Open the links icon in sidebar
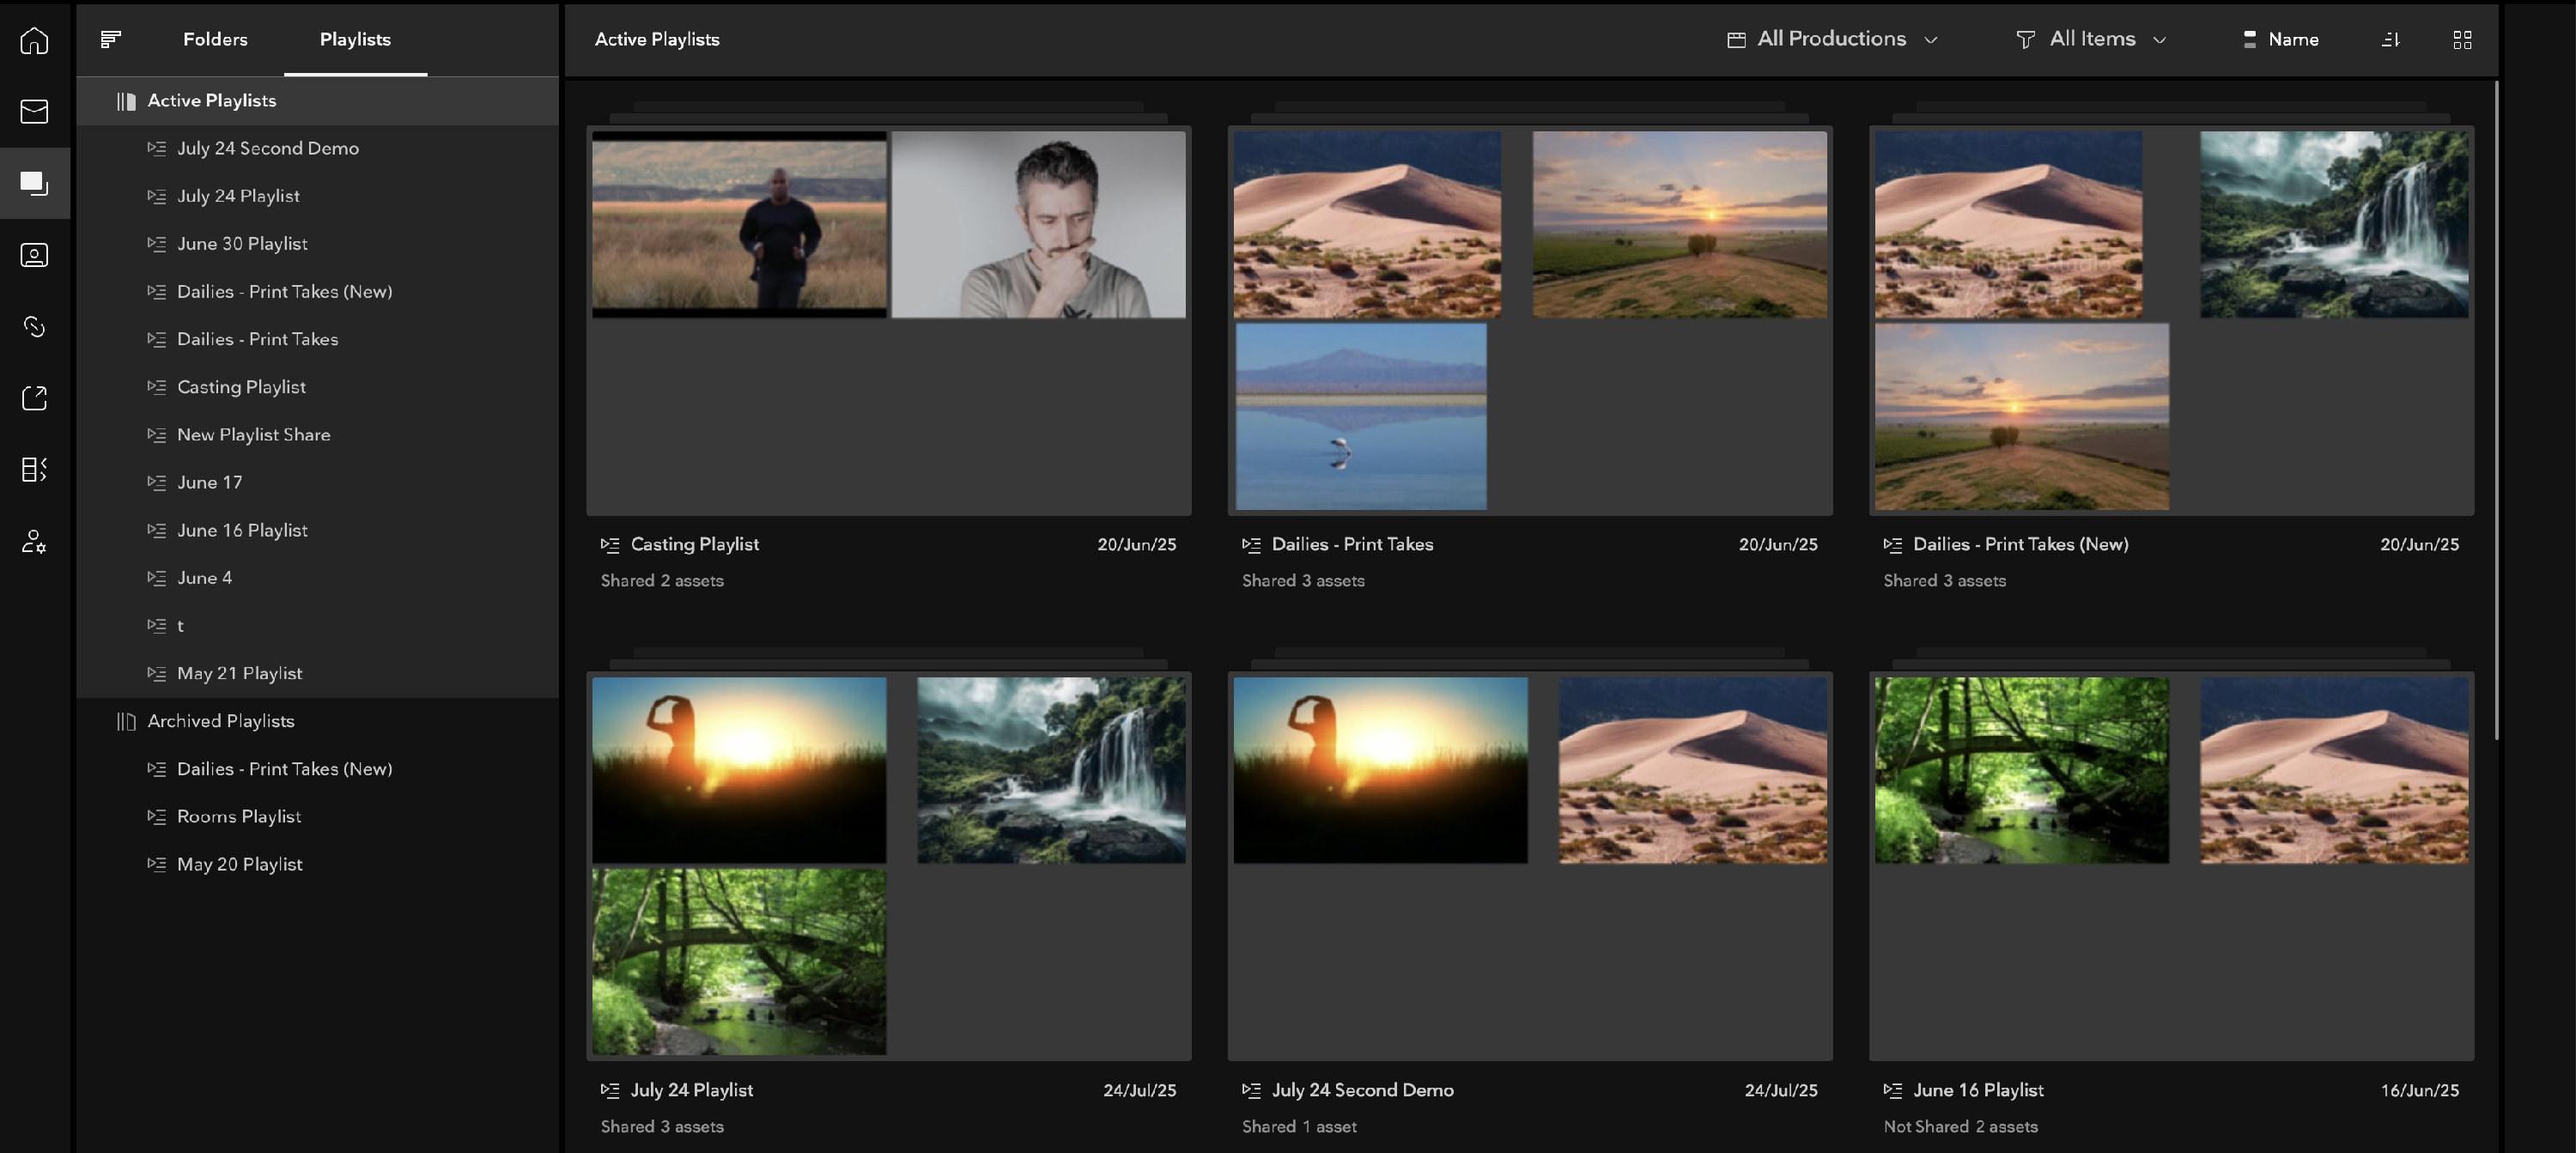 point(34,326)
